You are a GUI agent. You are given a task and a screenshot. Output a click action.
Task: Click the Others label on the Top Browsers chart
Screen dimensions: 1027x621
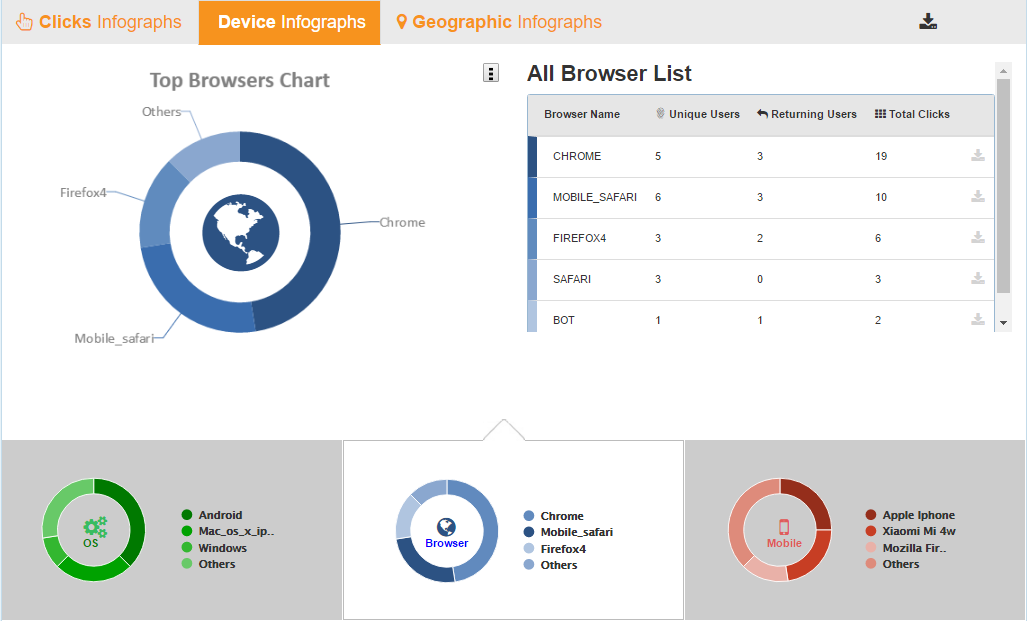(161, 112)
